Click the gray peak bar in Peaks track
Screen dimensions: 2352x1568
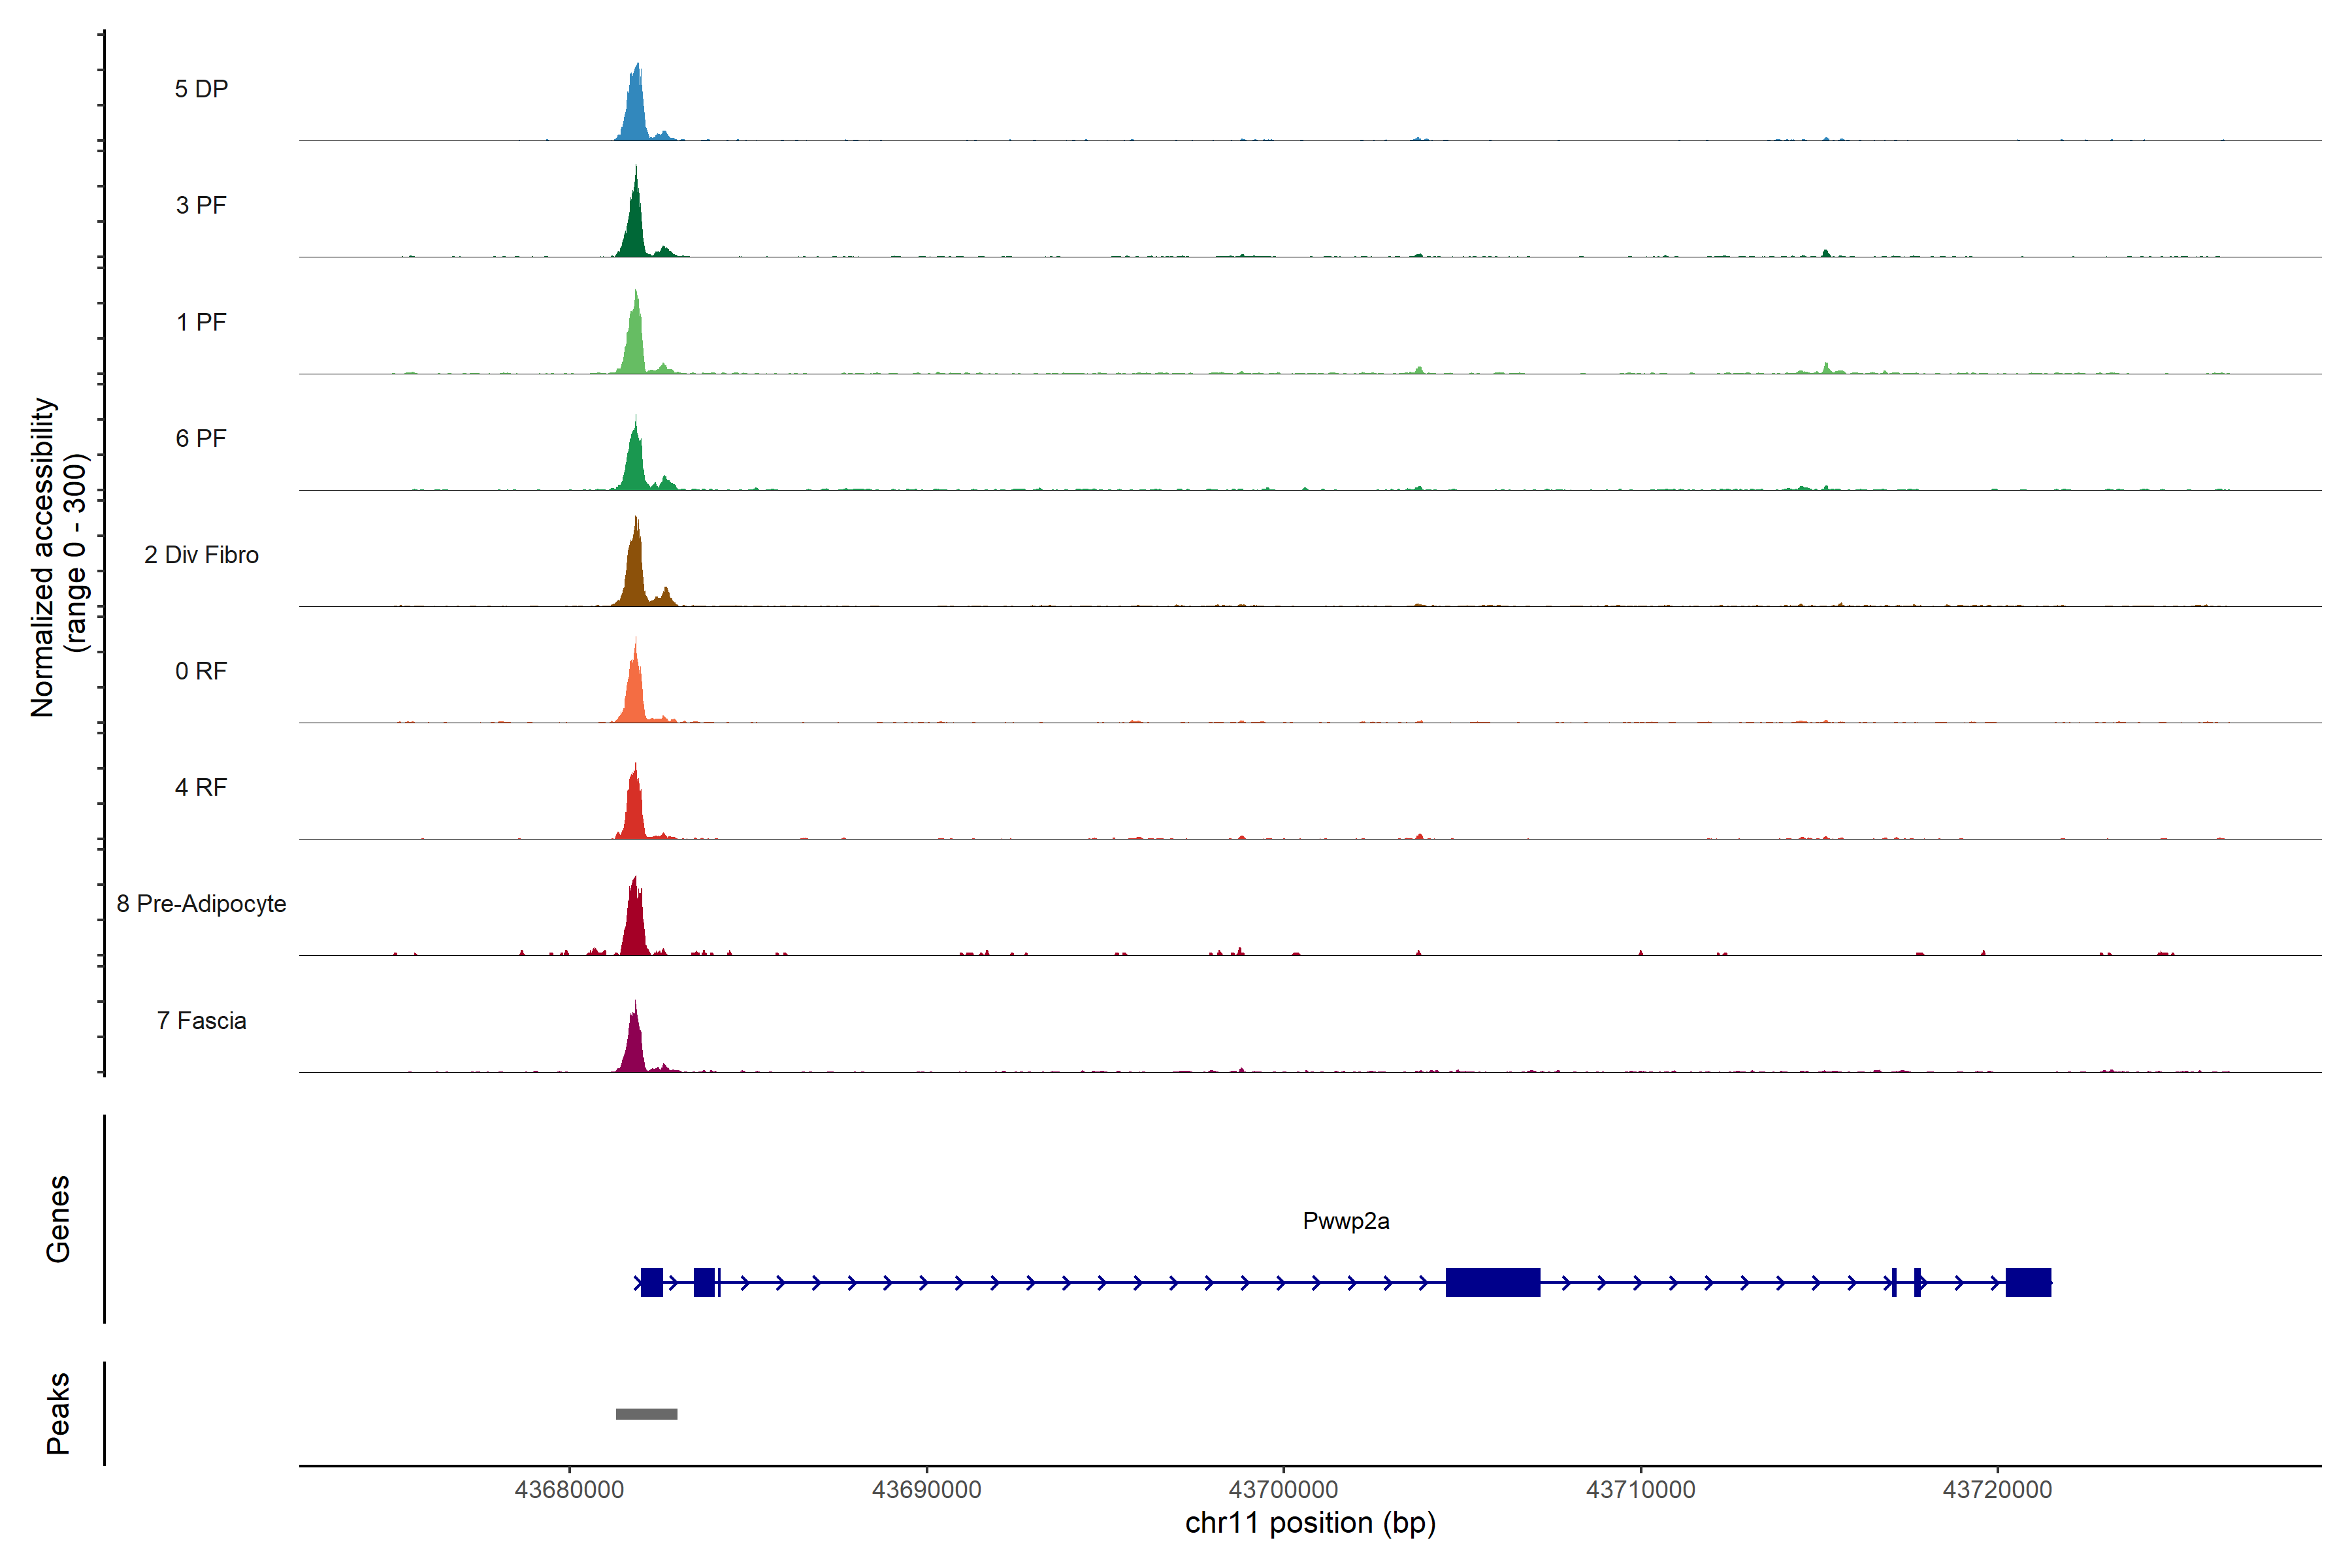646,1413
